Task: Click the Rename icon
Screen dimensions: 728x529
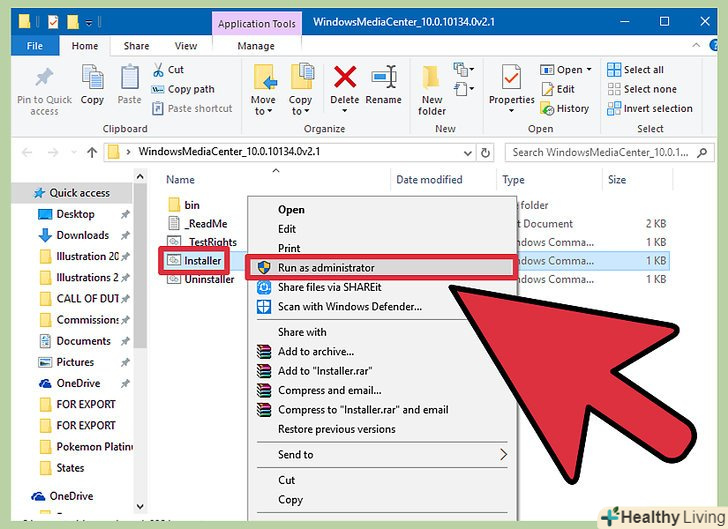Action: coord(384,77)
